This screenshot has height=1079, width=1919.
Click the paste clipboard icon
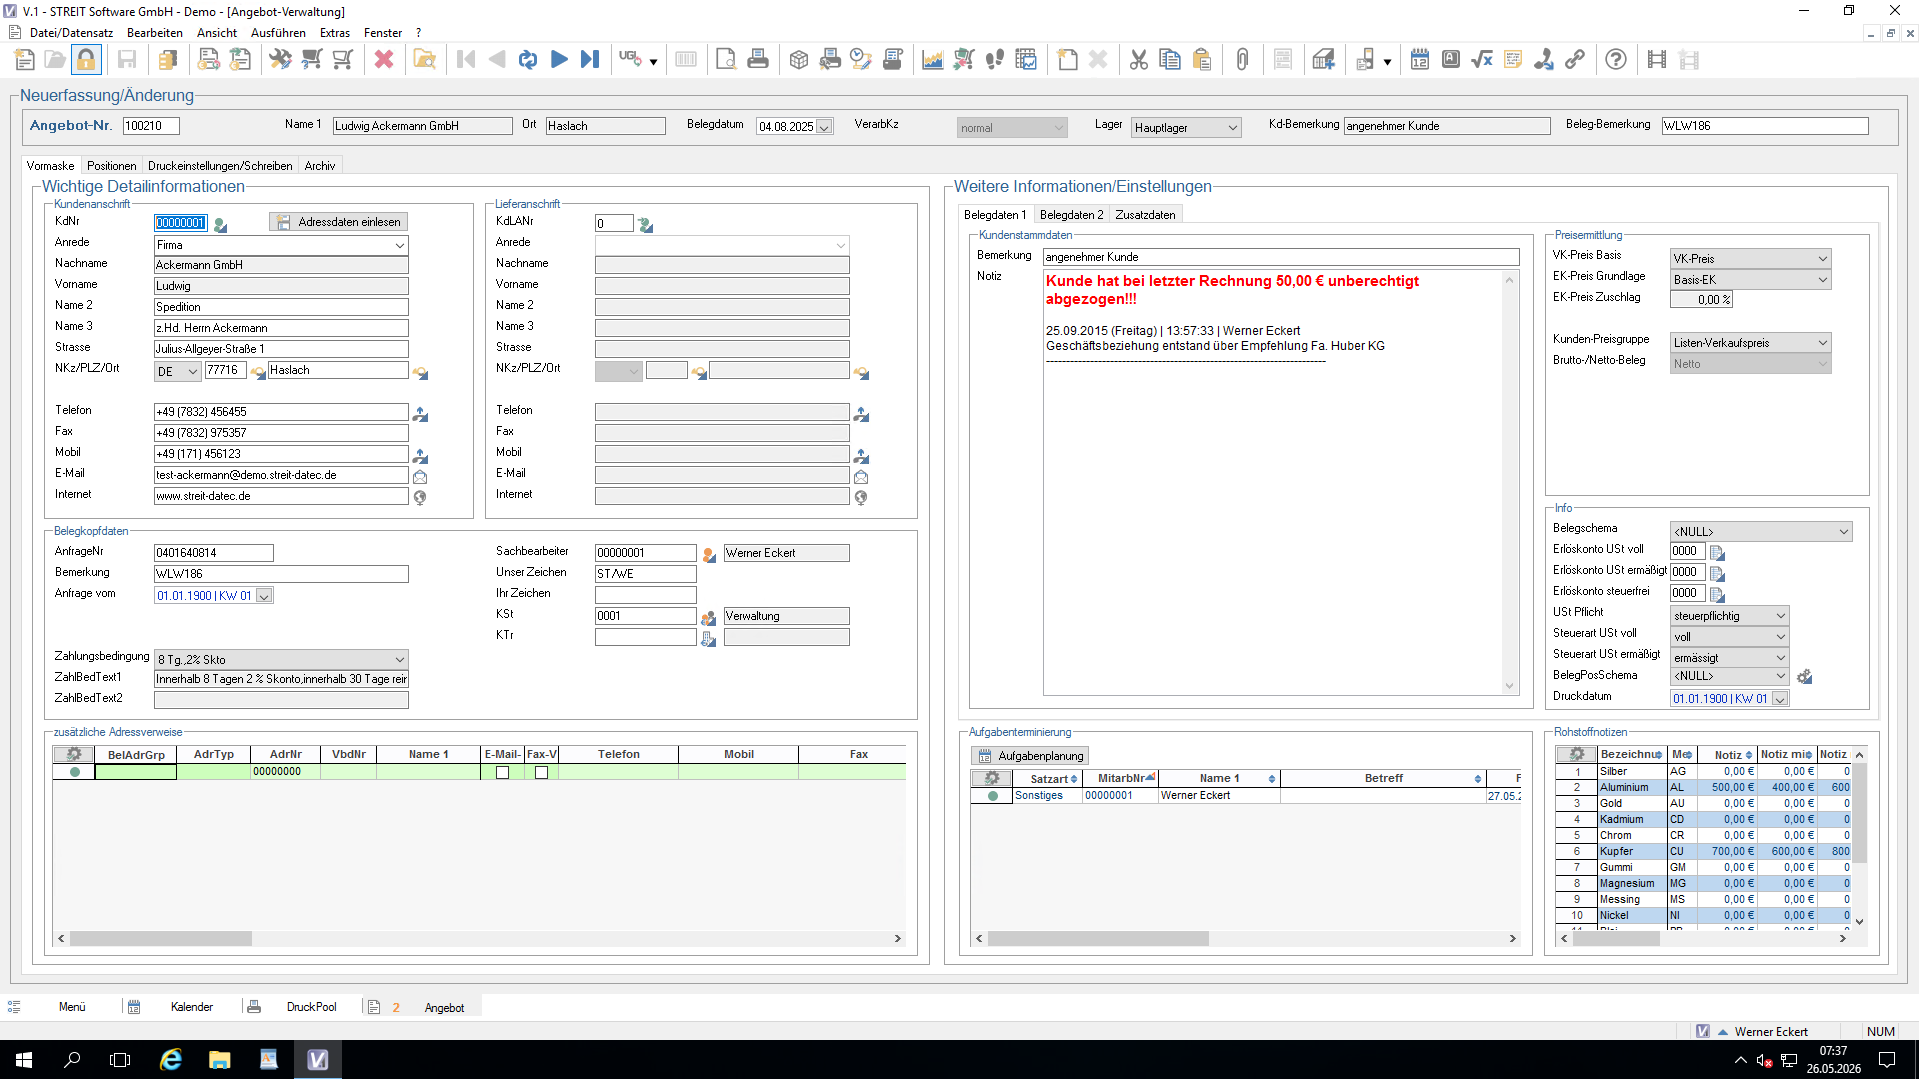coord(1202,60)
